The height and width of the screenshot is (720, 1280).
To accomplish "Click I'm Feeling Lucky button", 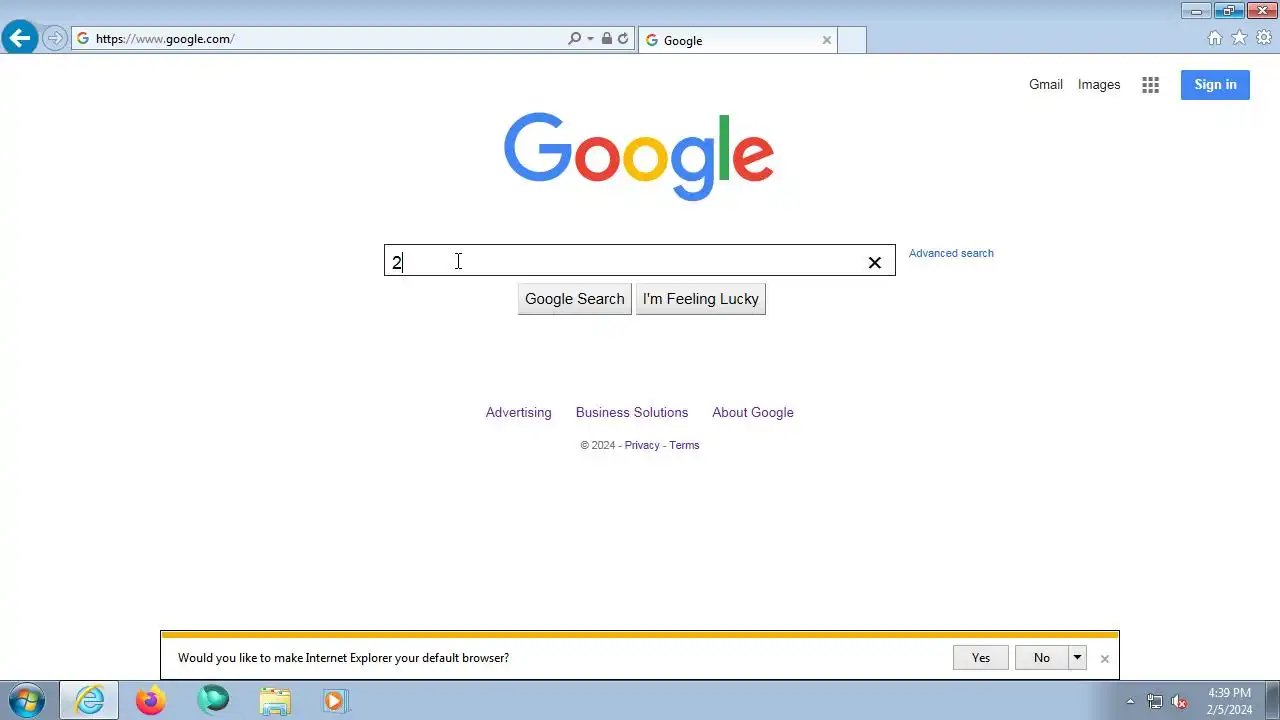I will (x=701, y=299).
